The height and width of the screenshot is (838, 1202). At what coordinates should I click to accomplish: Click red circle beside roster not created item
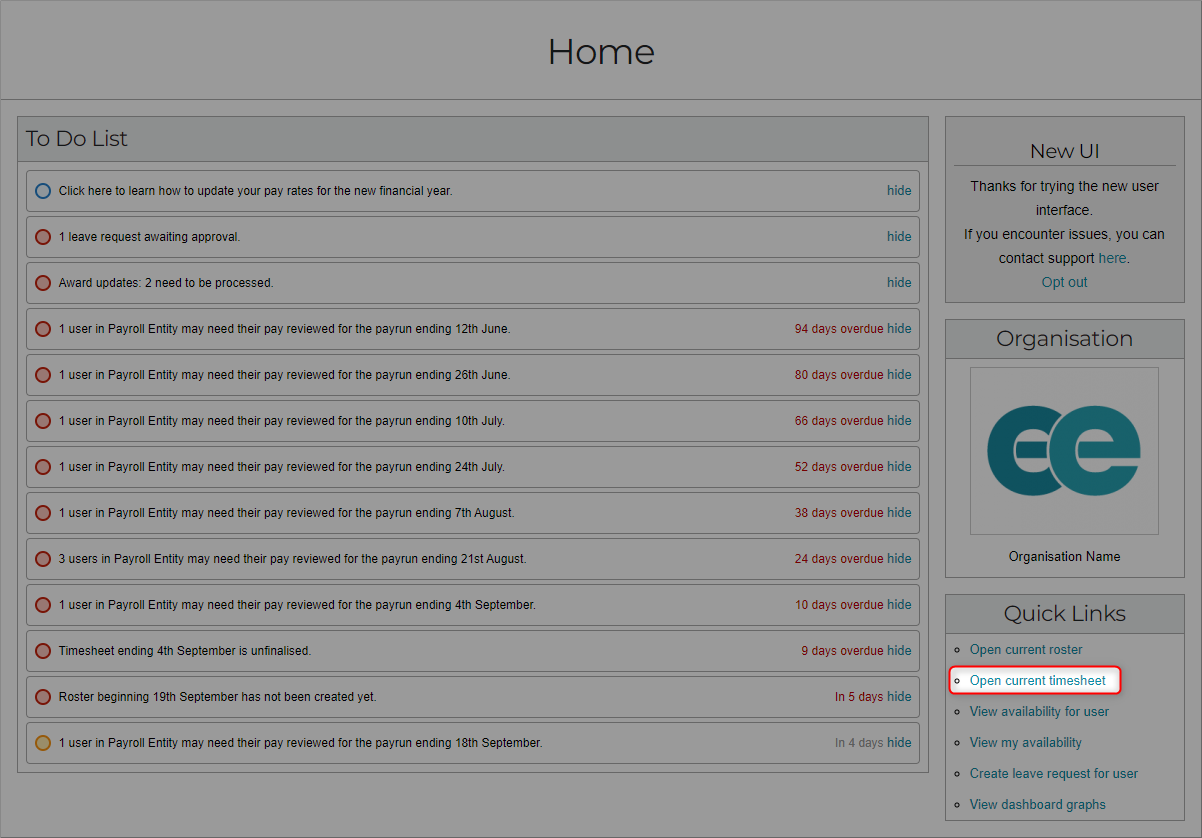click(x=43, y=697)
